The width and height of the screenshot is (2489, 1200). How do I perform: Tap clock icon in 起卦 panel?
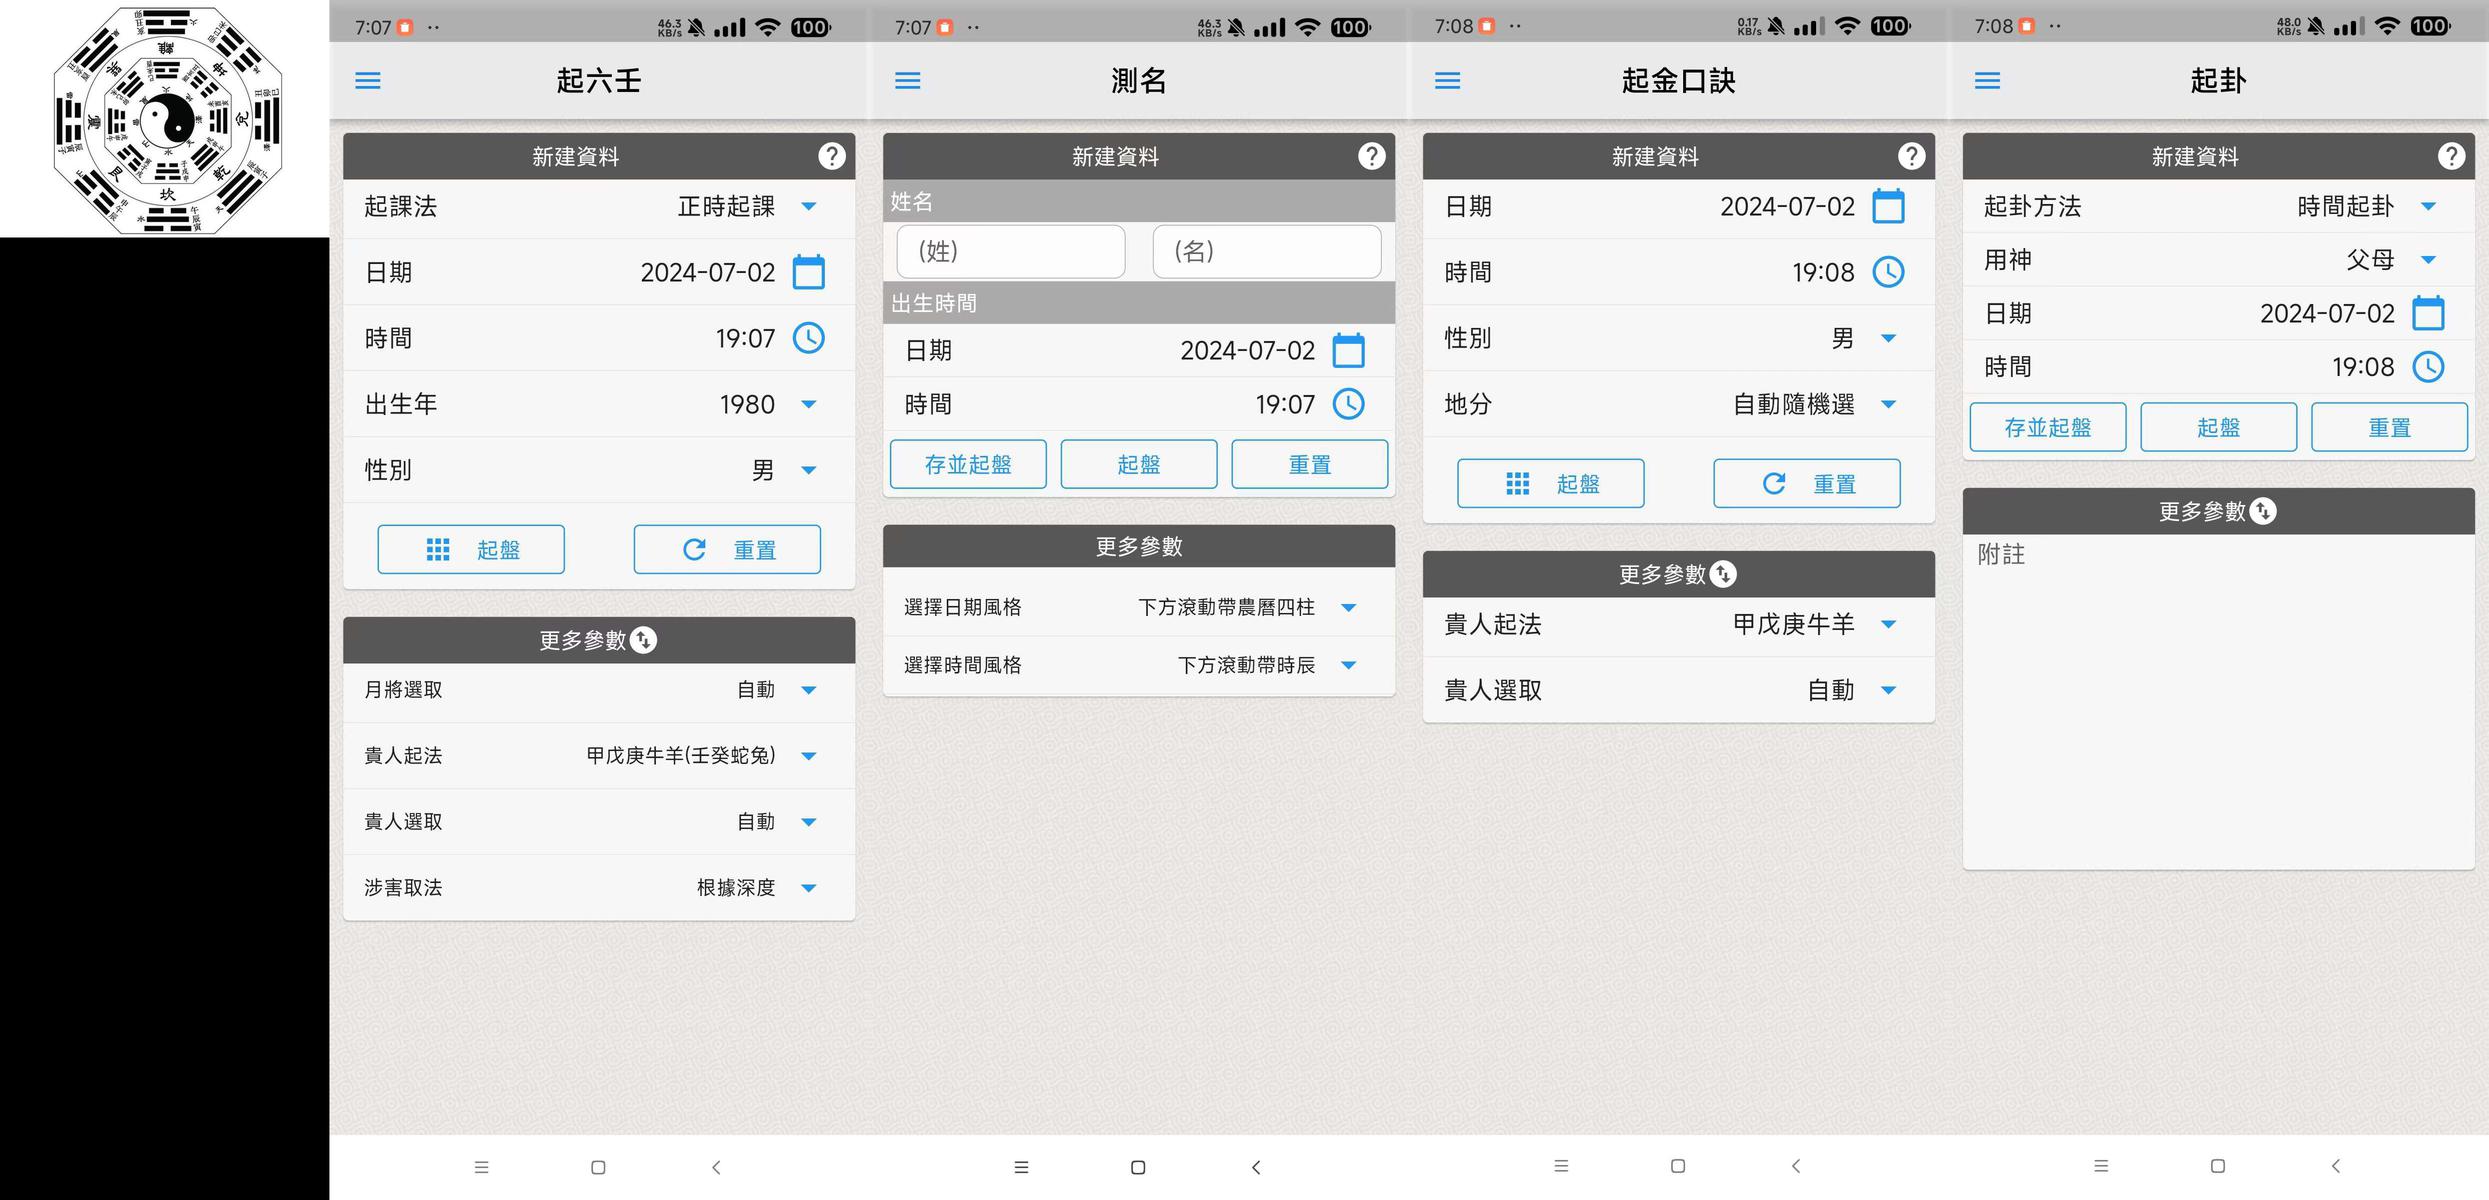(2428, 367)
